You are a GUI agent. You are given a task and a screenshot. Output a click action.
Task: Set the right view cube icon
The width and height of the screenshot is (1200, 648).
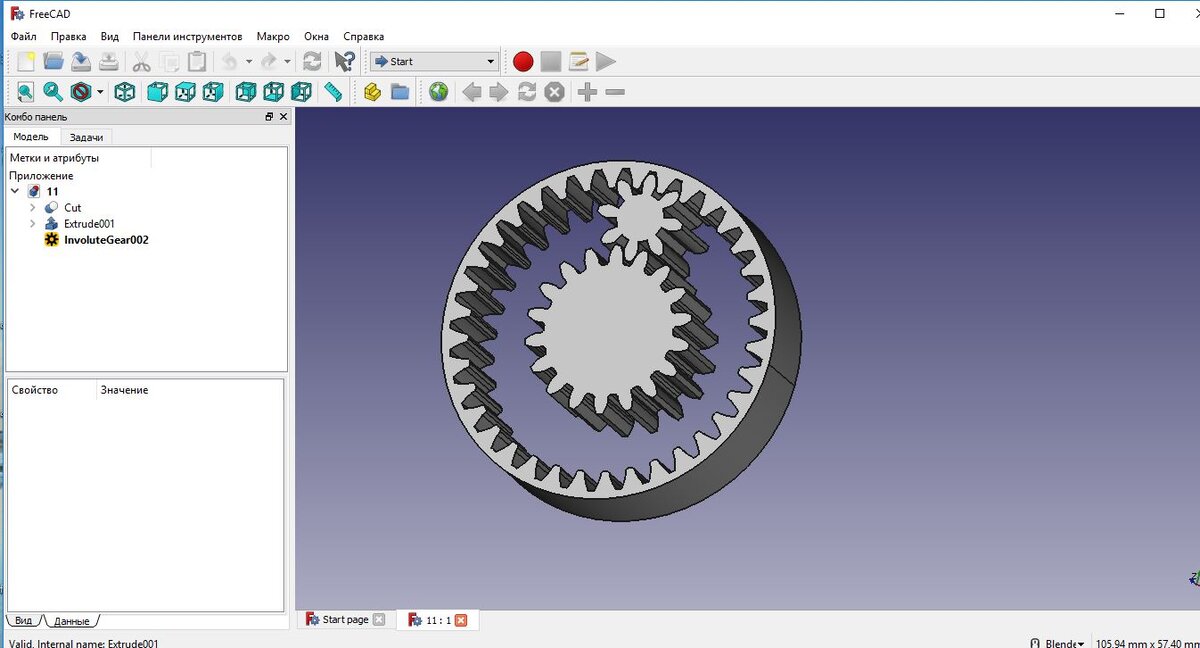(x=213, y=92)
